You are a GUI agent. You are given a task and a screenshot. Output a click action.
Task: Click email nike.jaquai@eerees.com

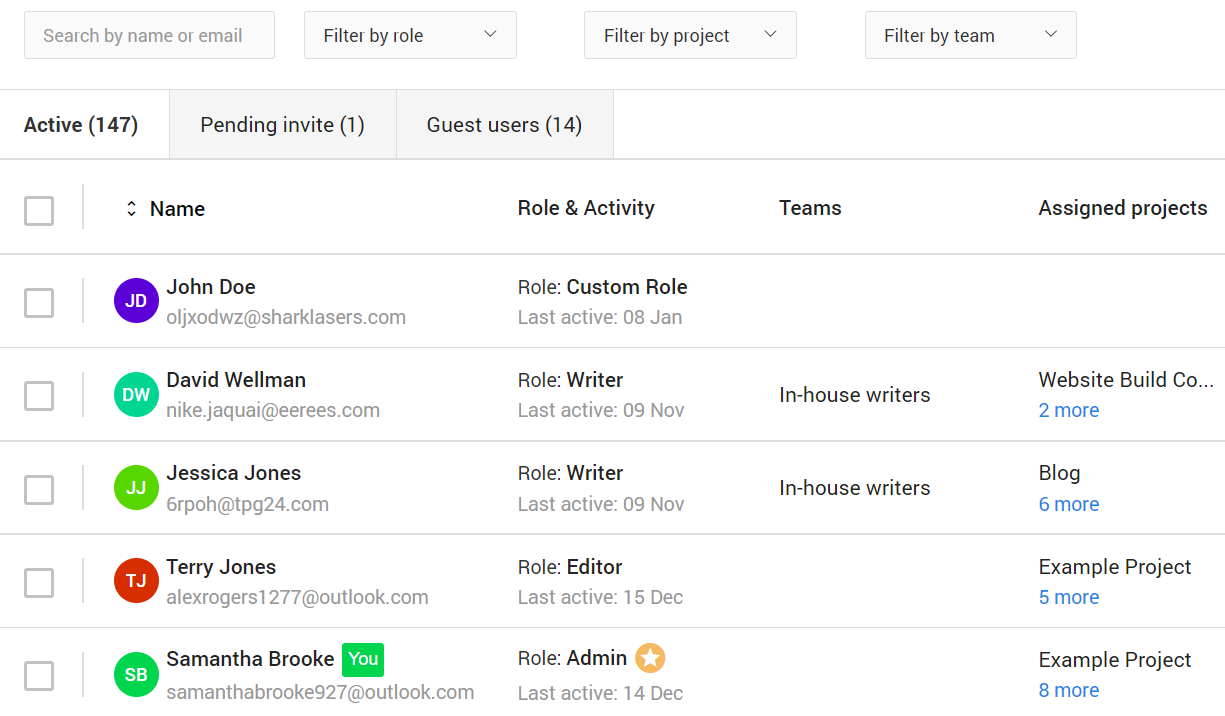[x=273, y=410]
